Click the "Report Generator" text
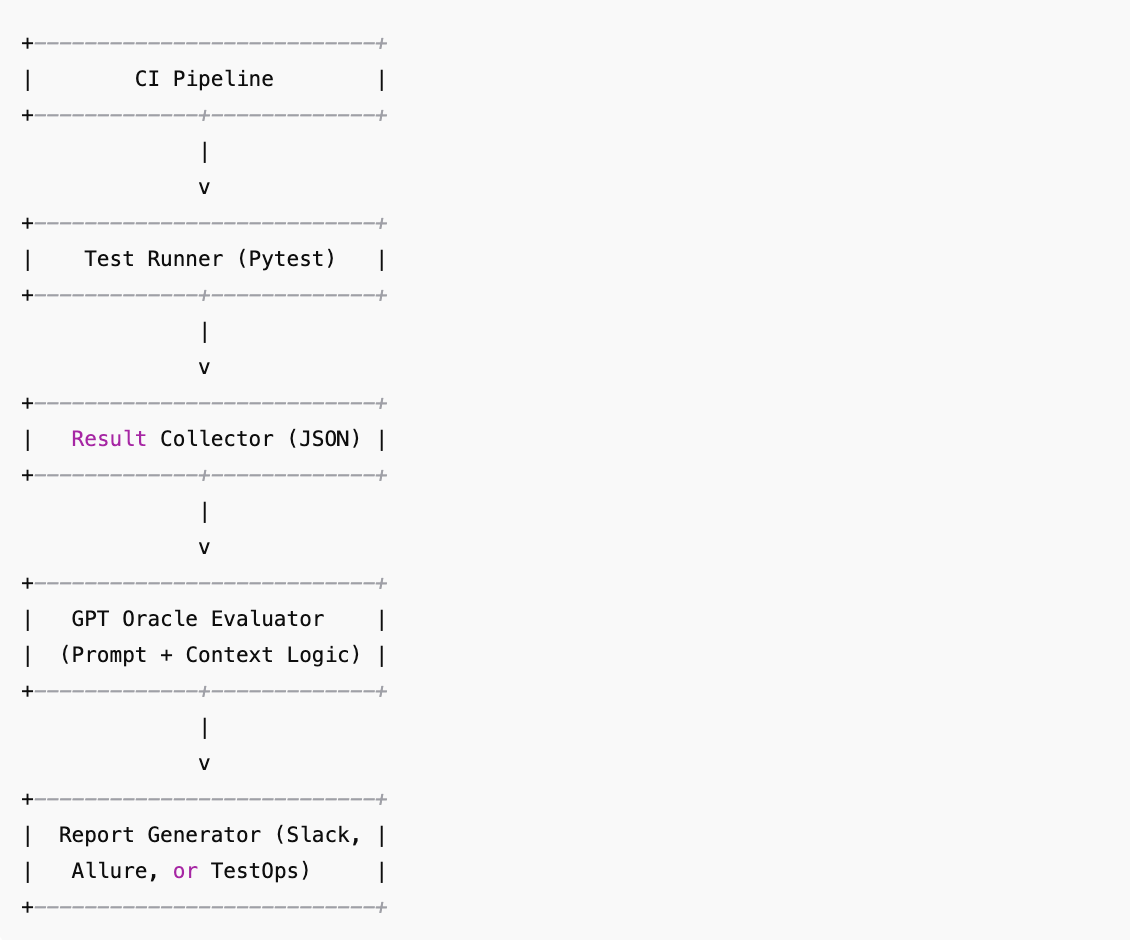 159,835
